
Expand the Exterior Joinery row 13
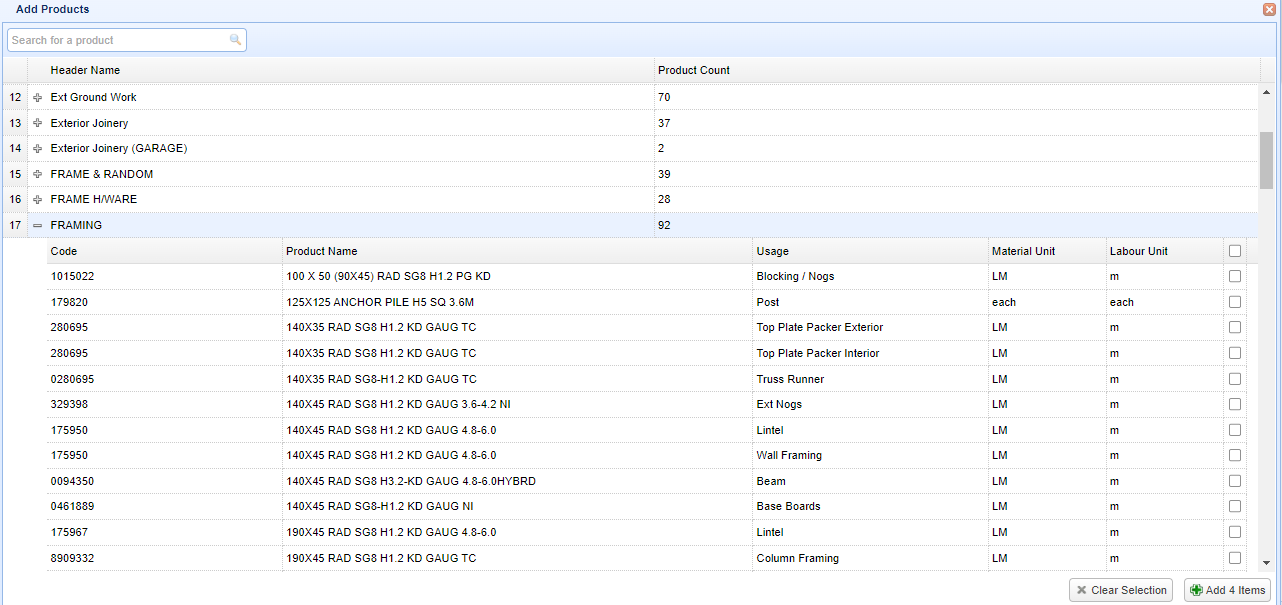[x=38, y=123]
